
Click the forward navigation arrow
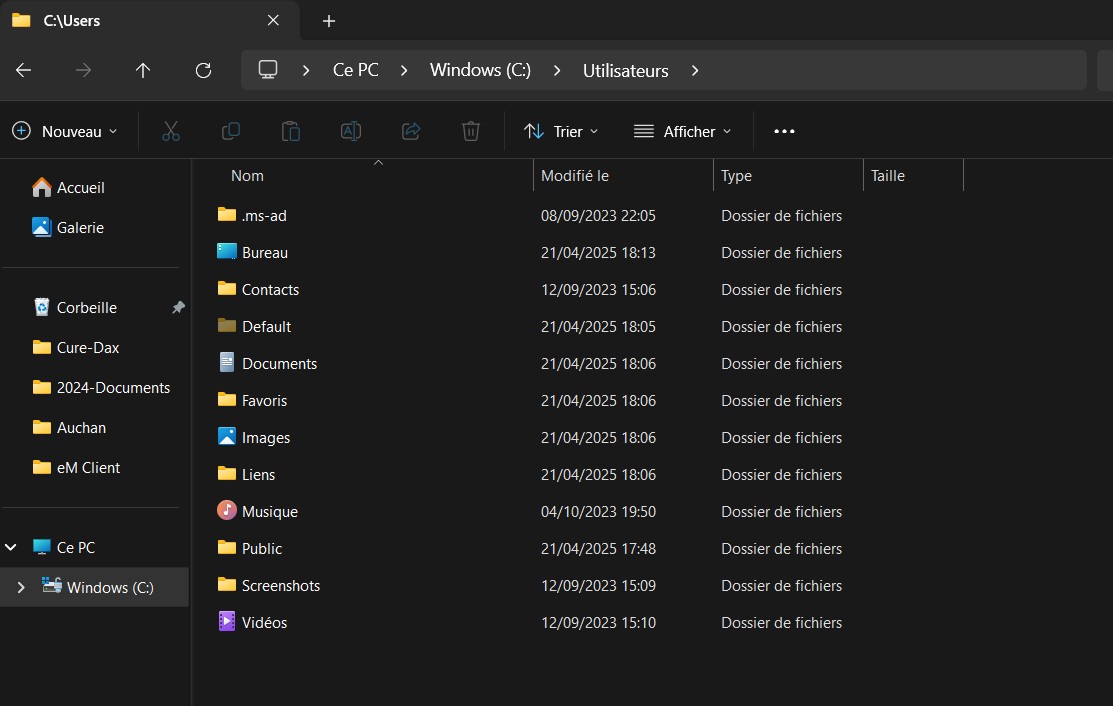pos(83,70)
